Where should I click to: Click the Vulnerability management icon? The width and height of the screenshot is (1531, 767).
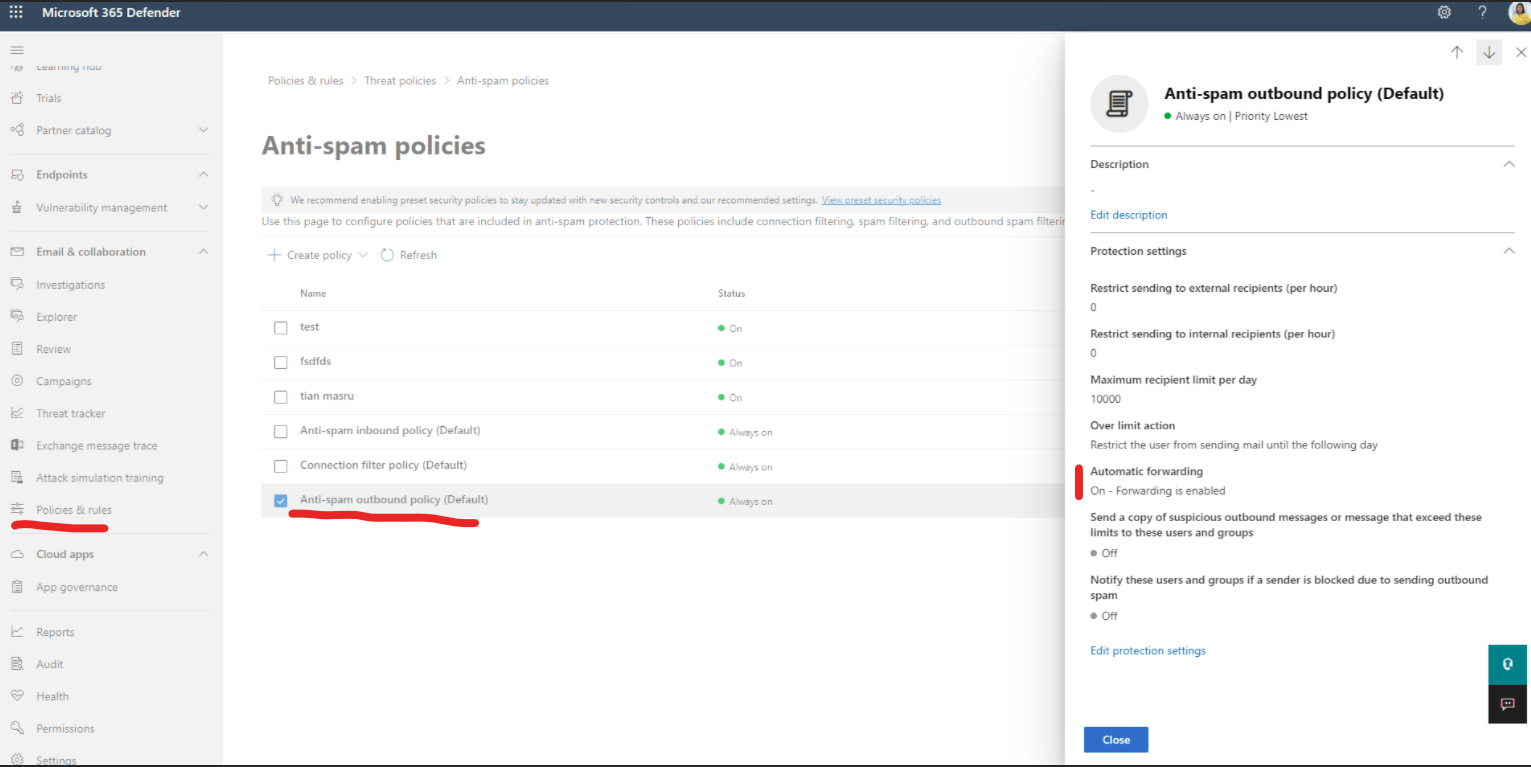click(17, 208)
